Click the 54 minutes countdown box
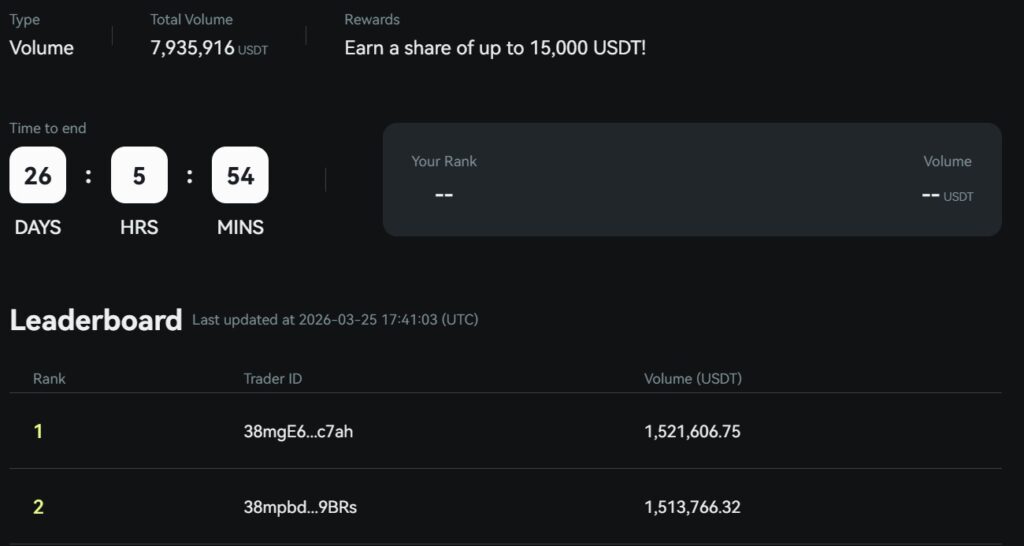The height and width of the screenshot is (546, 1024). coord(240,176)
